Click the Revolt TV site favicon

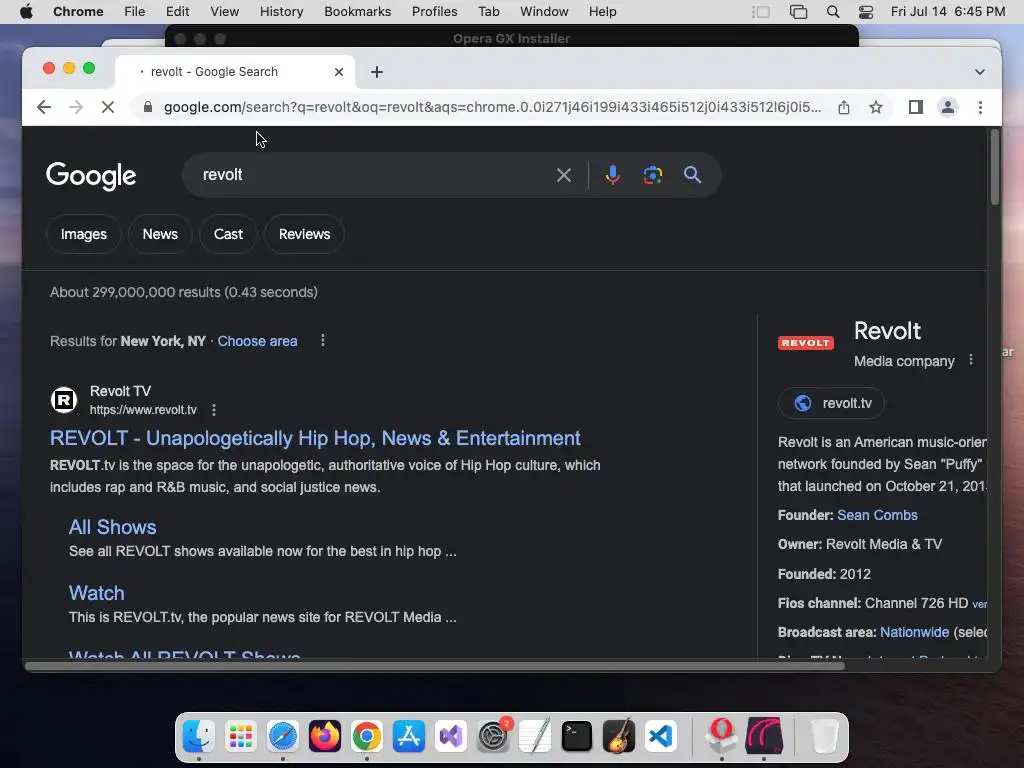coord(64,400)
